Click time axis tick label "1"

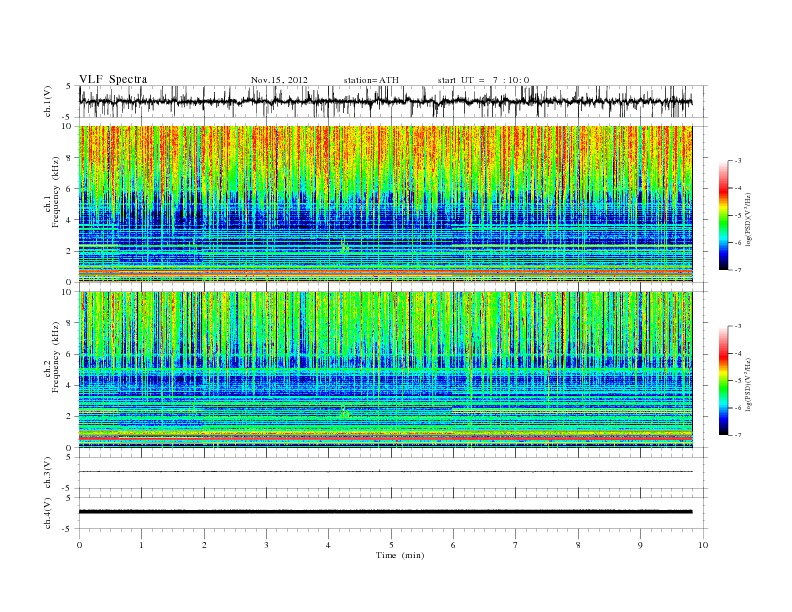point(141,545)
